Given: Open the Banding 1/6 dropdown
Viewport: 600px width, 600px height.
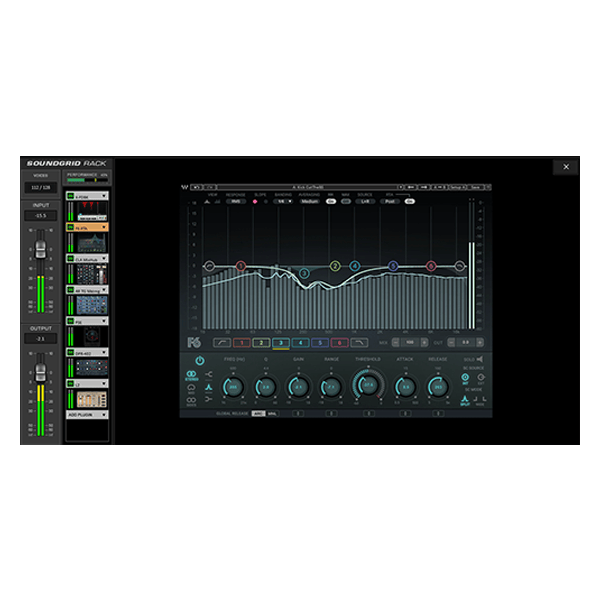Looking at the screenshot, I should pyautogui.click(x=283, y=201).
